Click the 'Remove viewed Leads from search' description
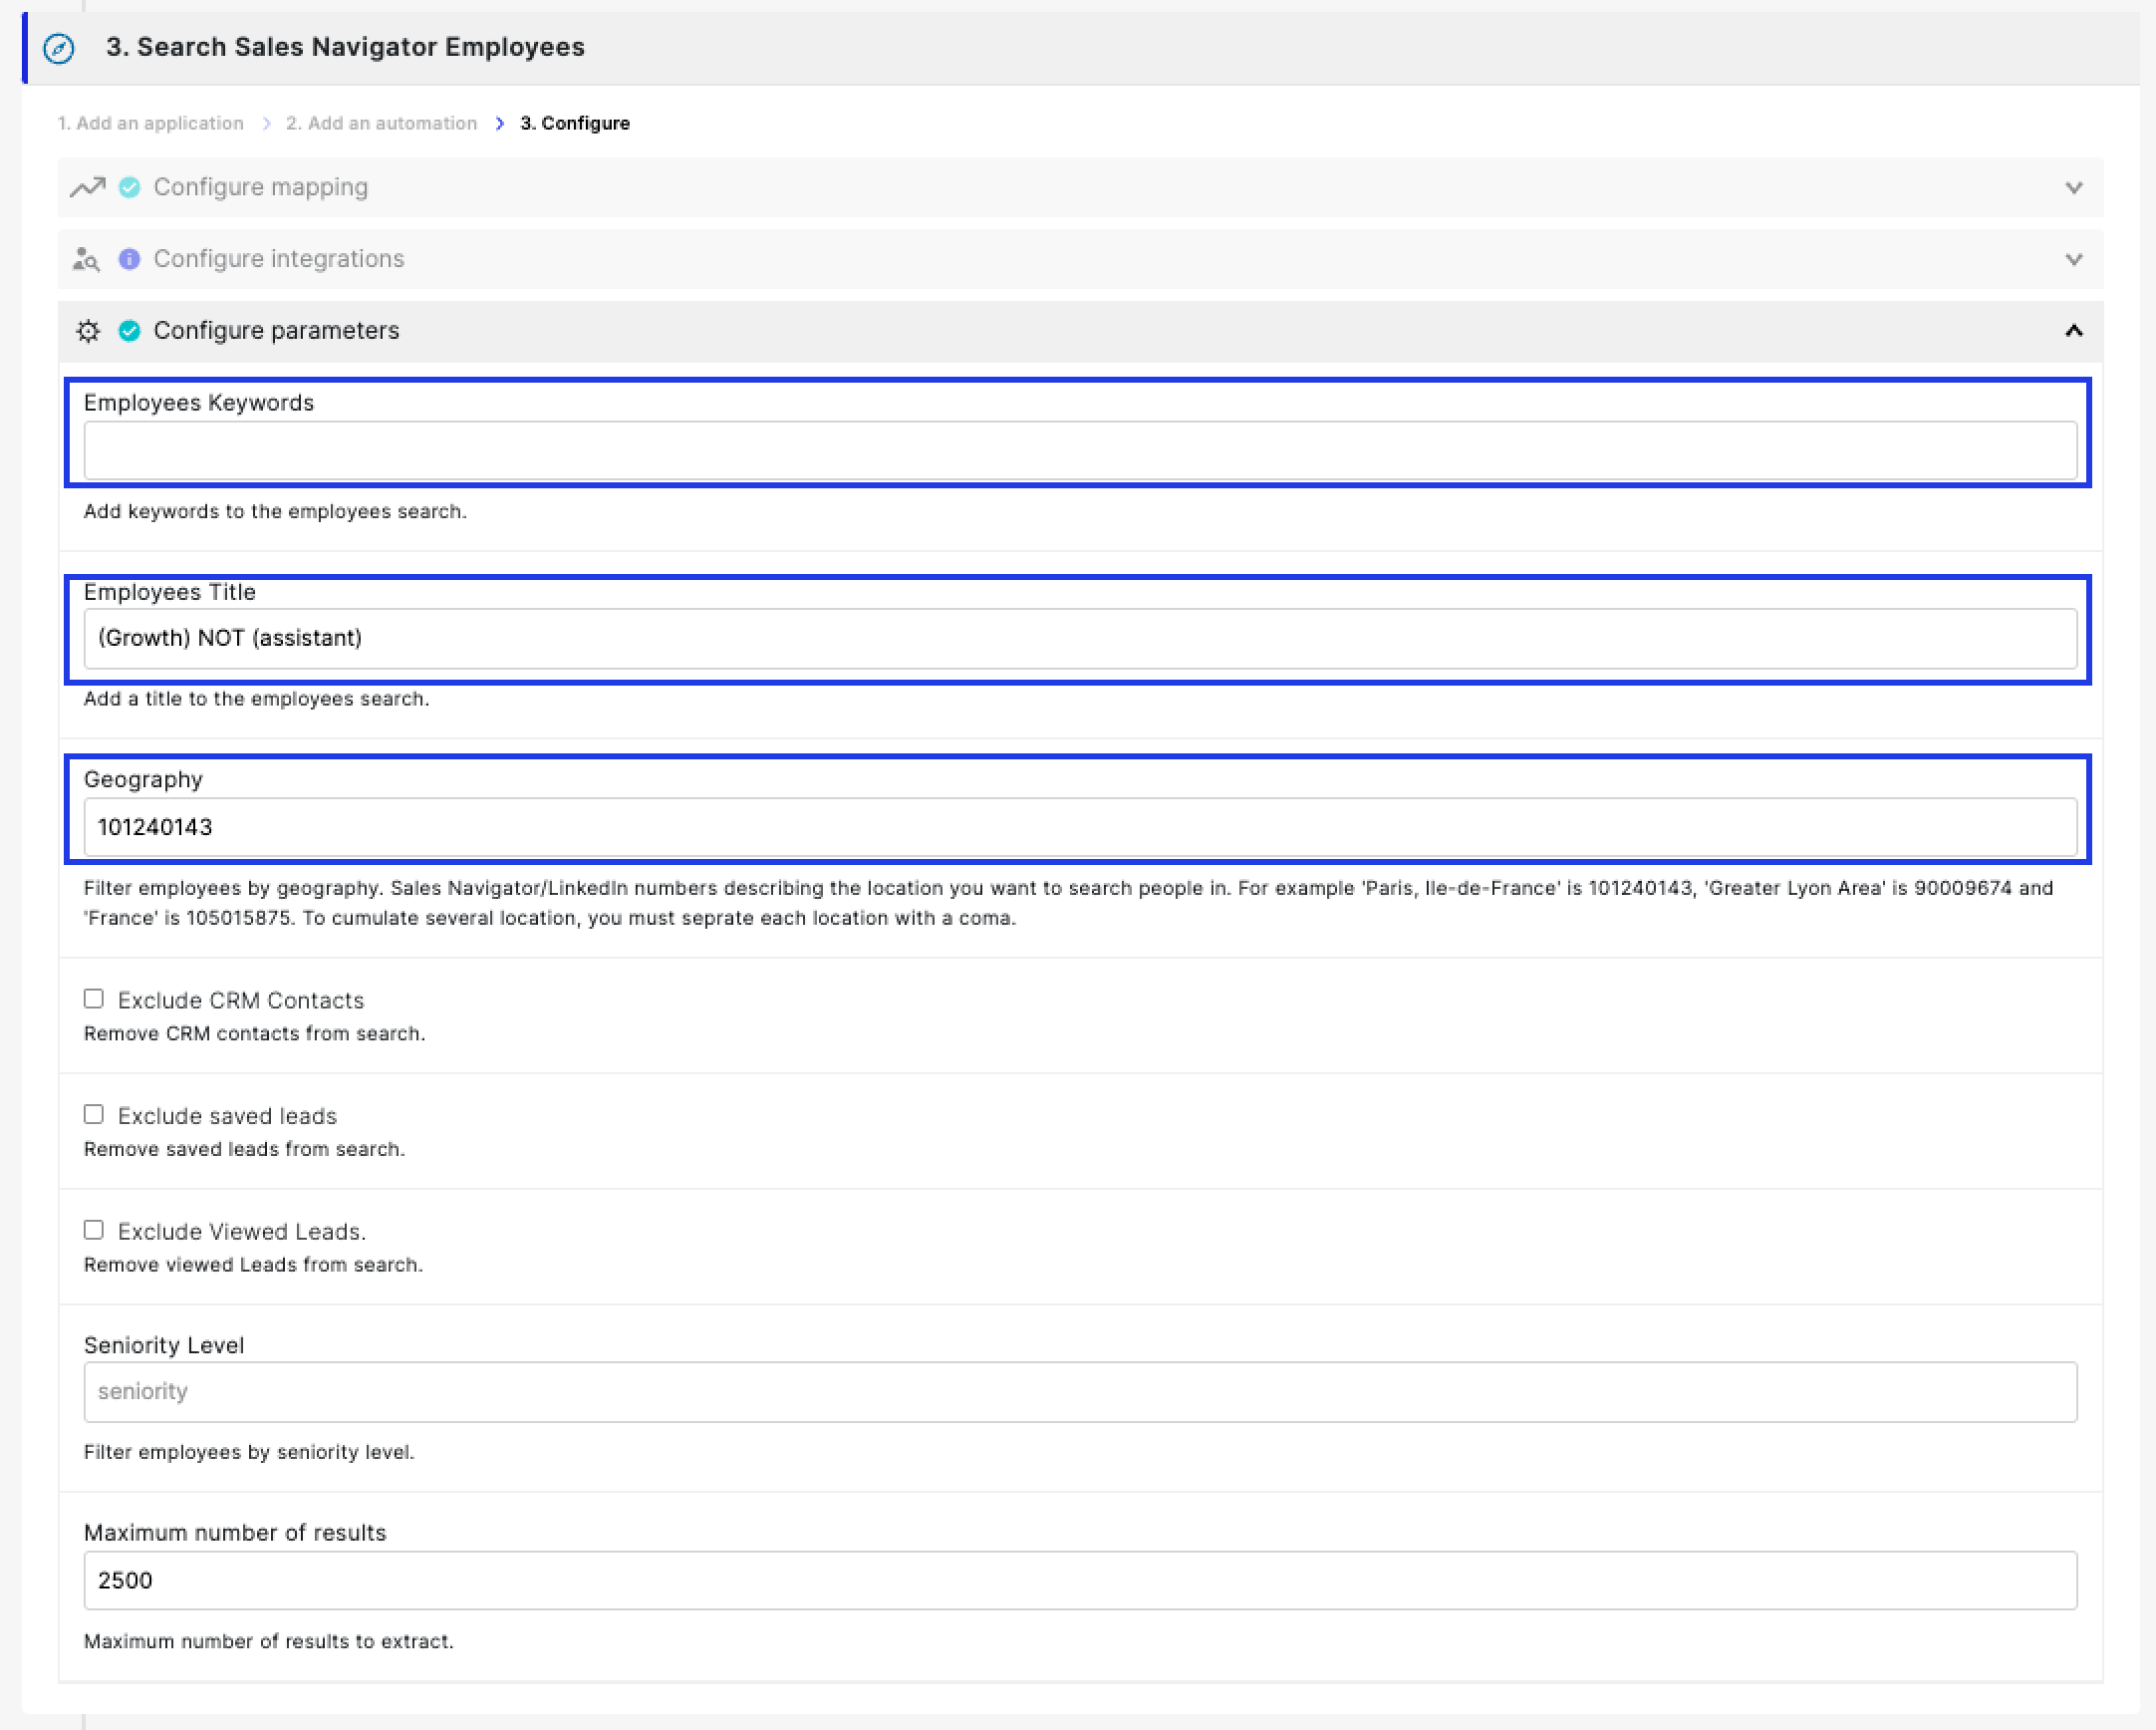 tap(253, 1265)
